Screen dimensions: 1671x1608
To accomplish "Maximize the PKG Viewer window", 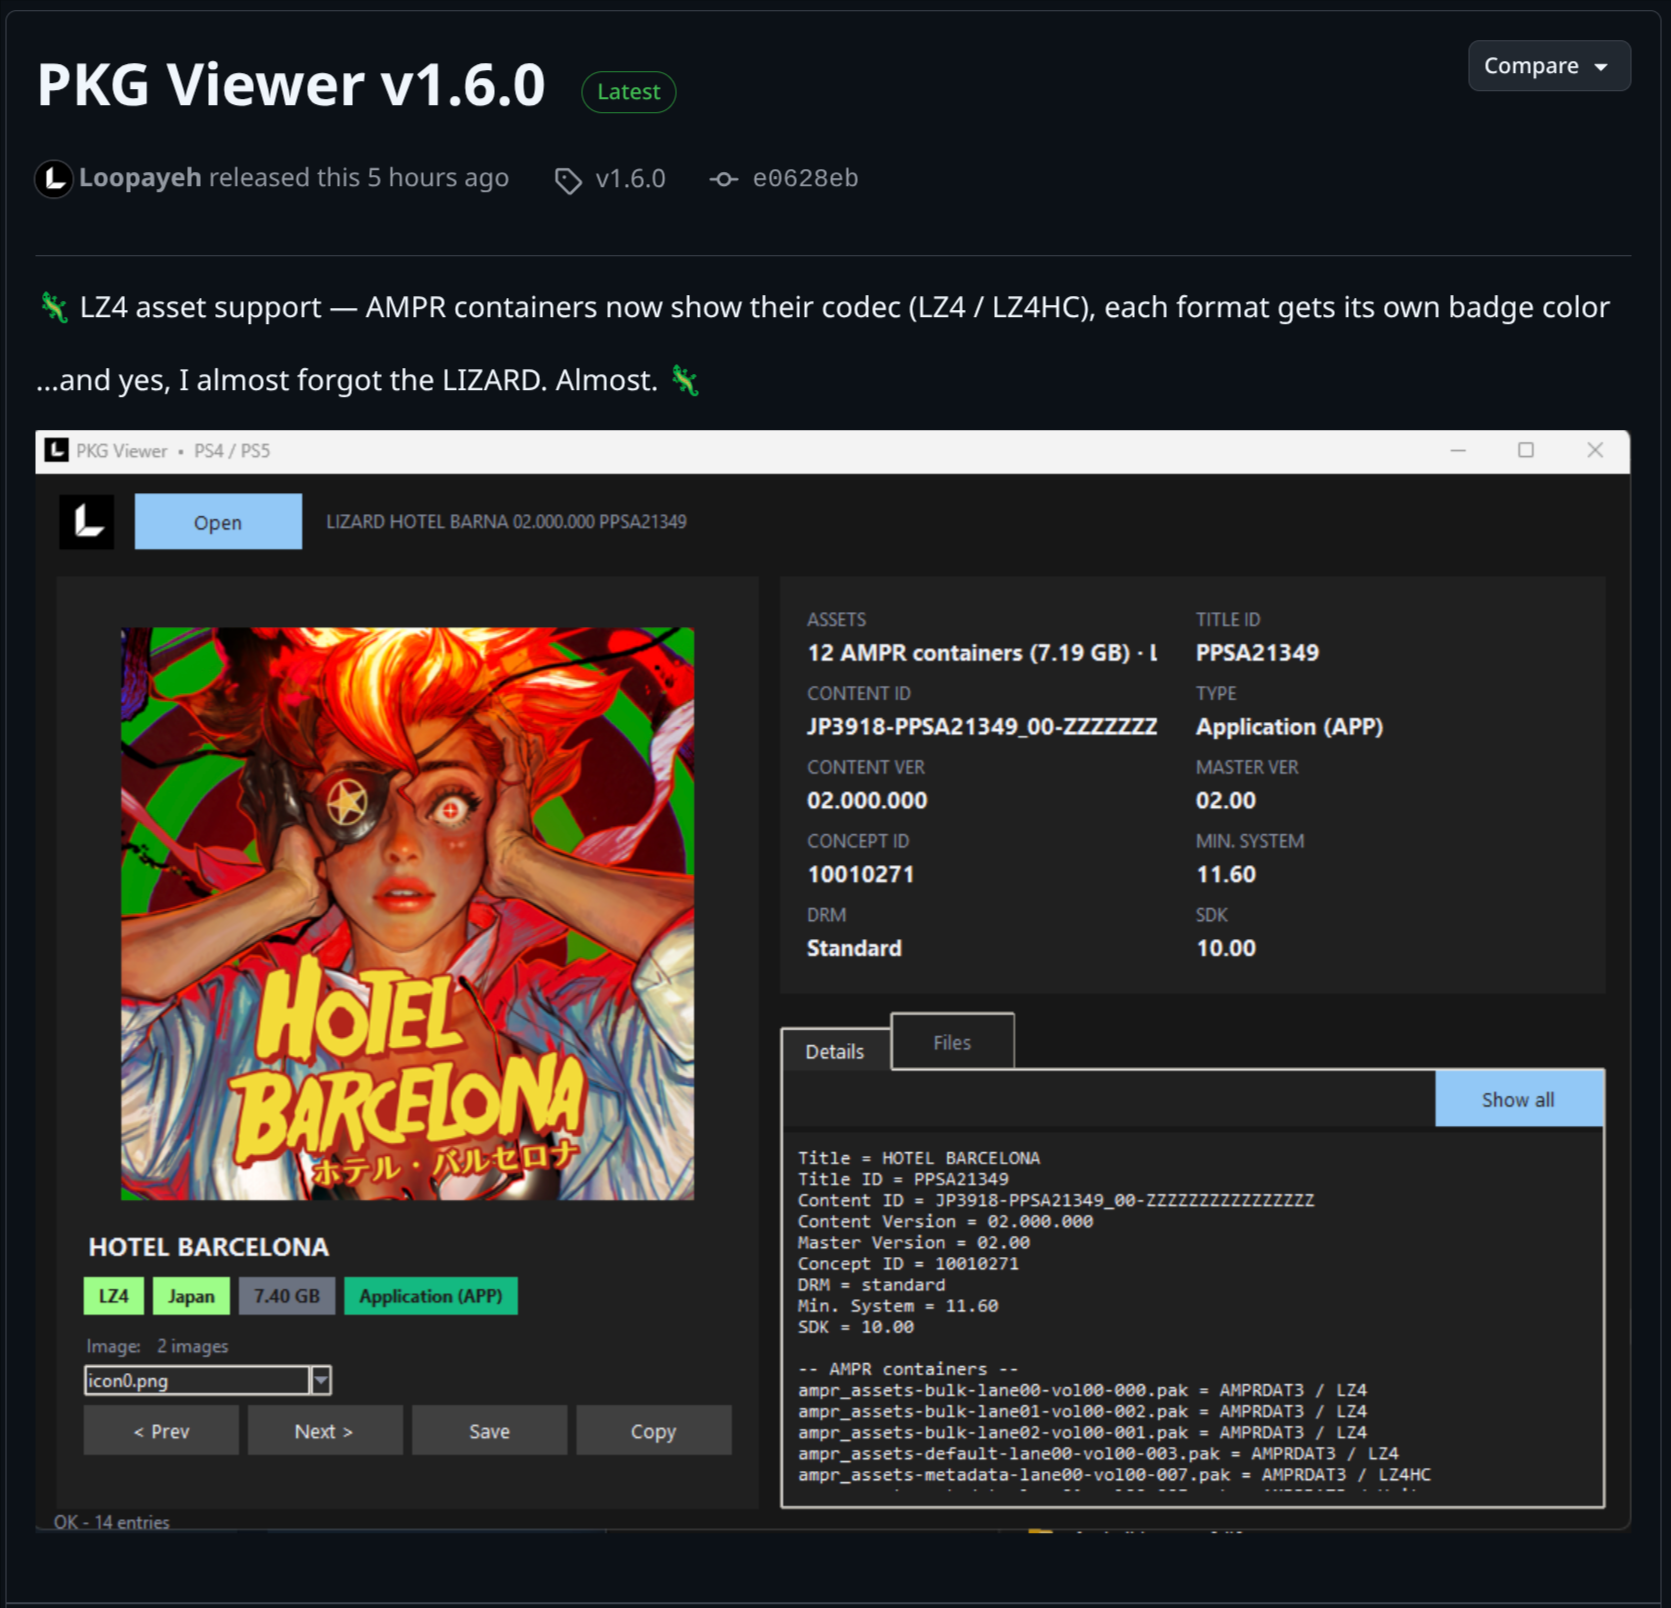I will 1526,451.
